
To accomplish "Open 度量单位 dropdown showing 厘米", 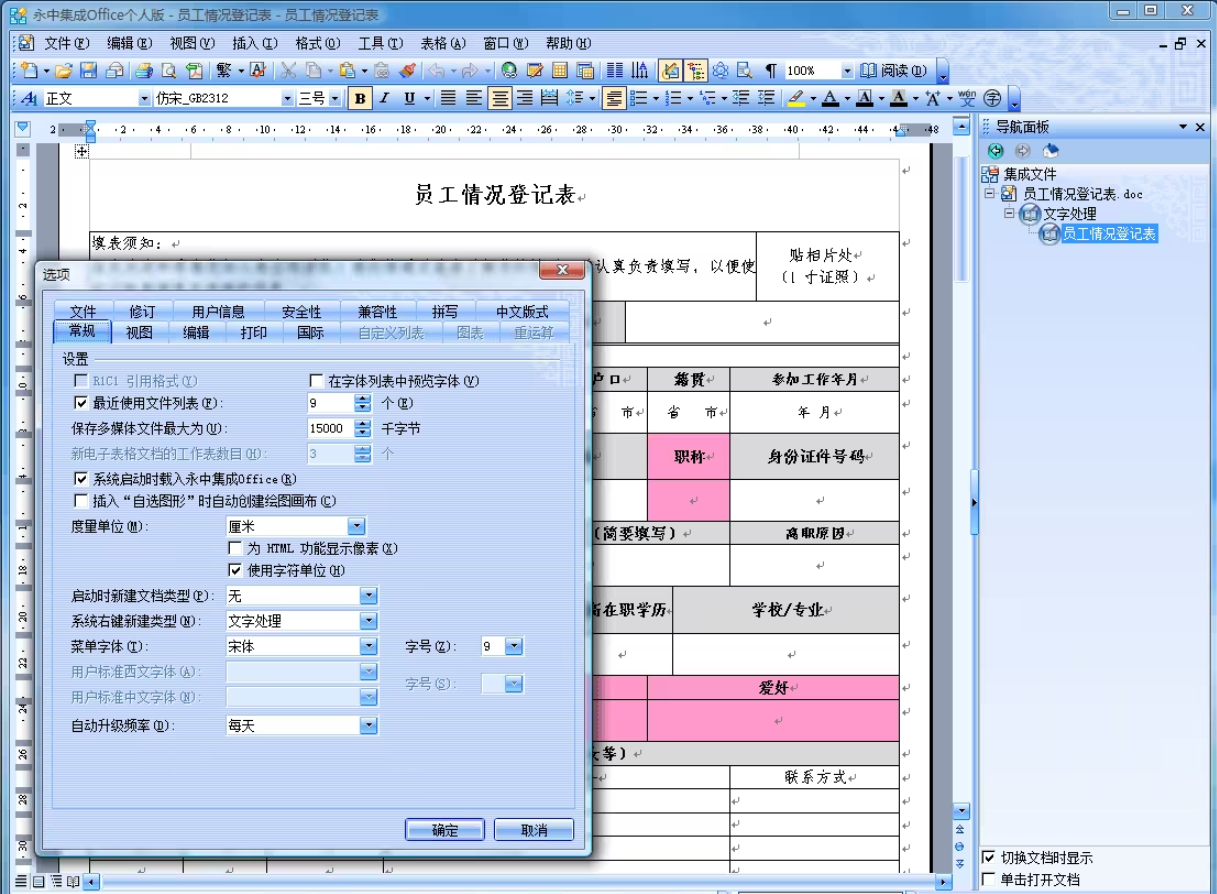I will coord(356,526).
